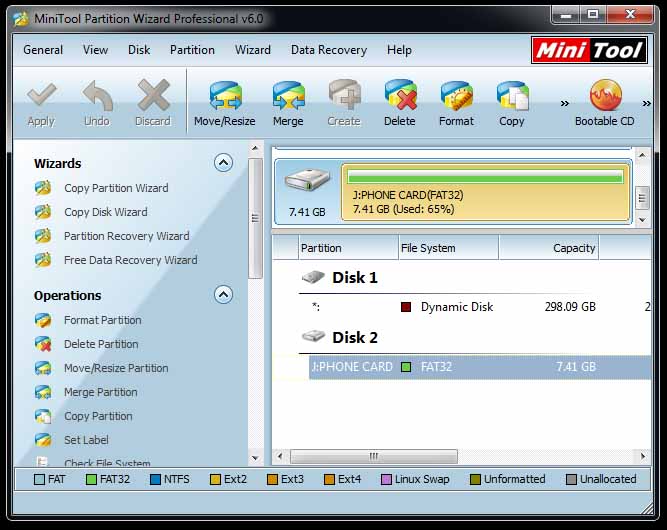Click the Linux Swap purple legend swatch
The height and width of the screenshot is (530, 667).
click(386, 479)
